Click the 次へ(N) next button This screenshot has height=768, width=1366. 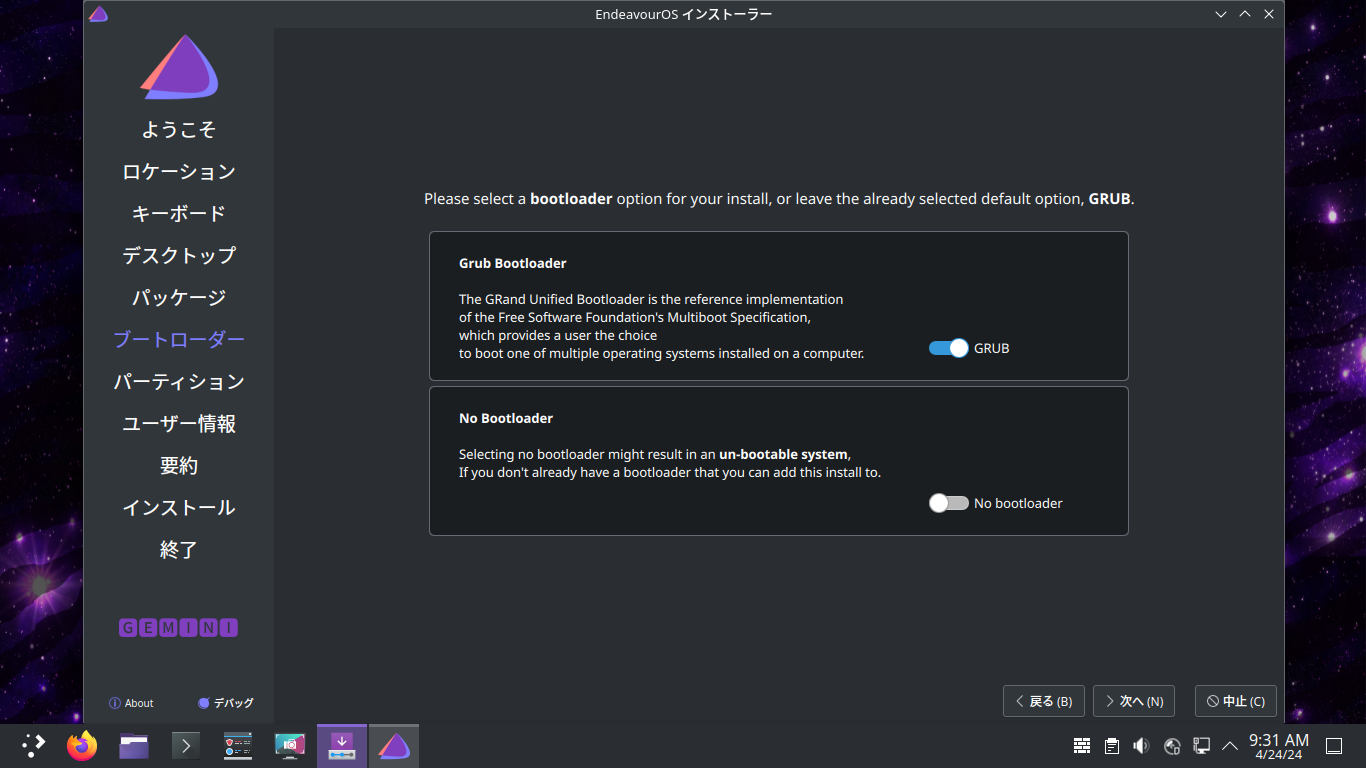click(x=1134, y=701)
